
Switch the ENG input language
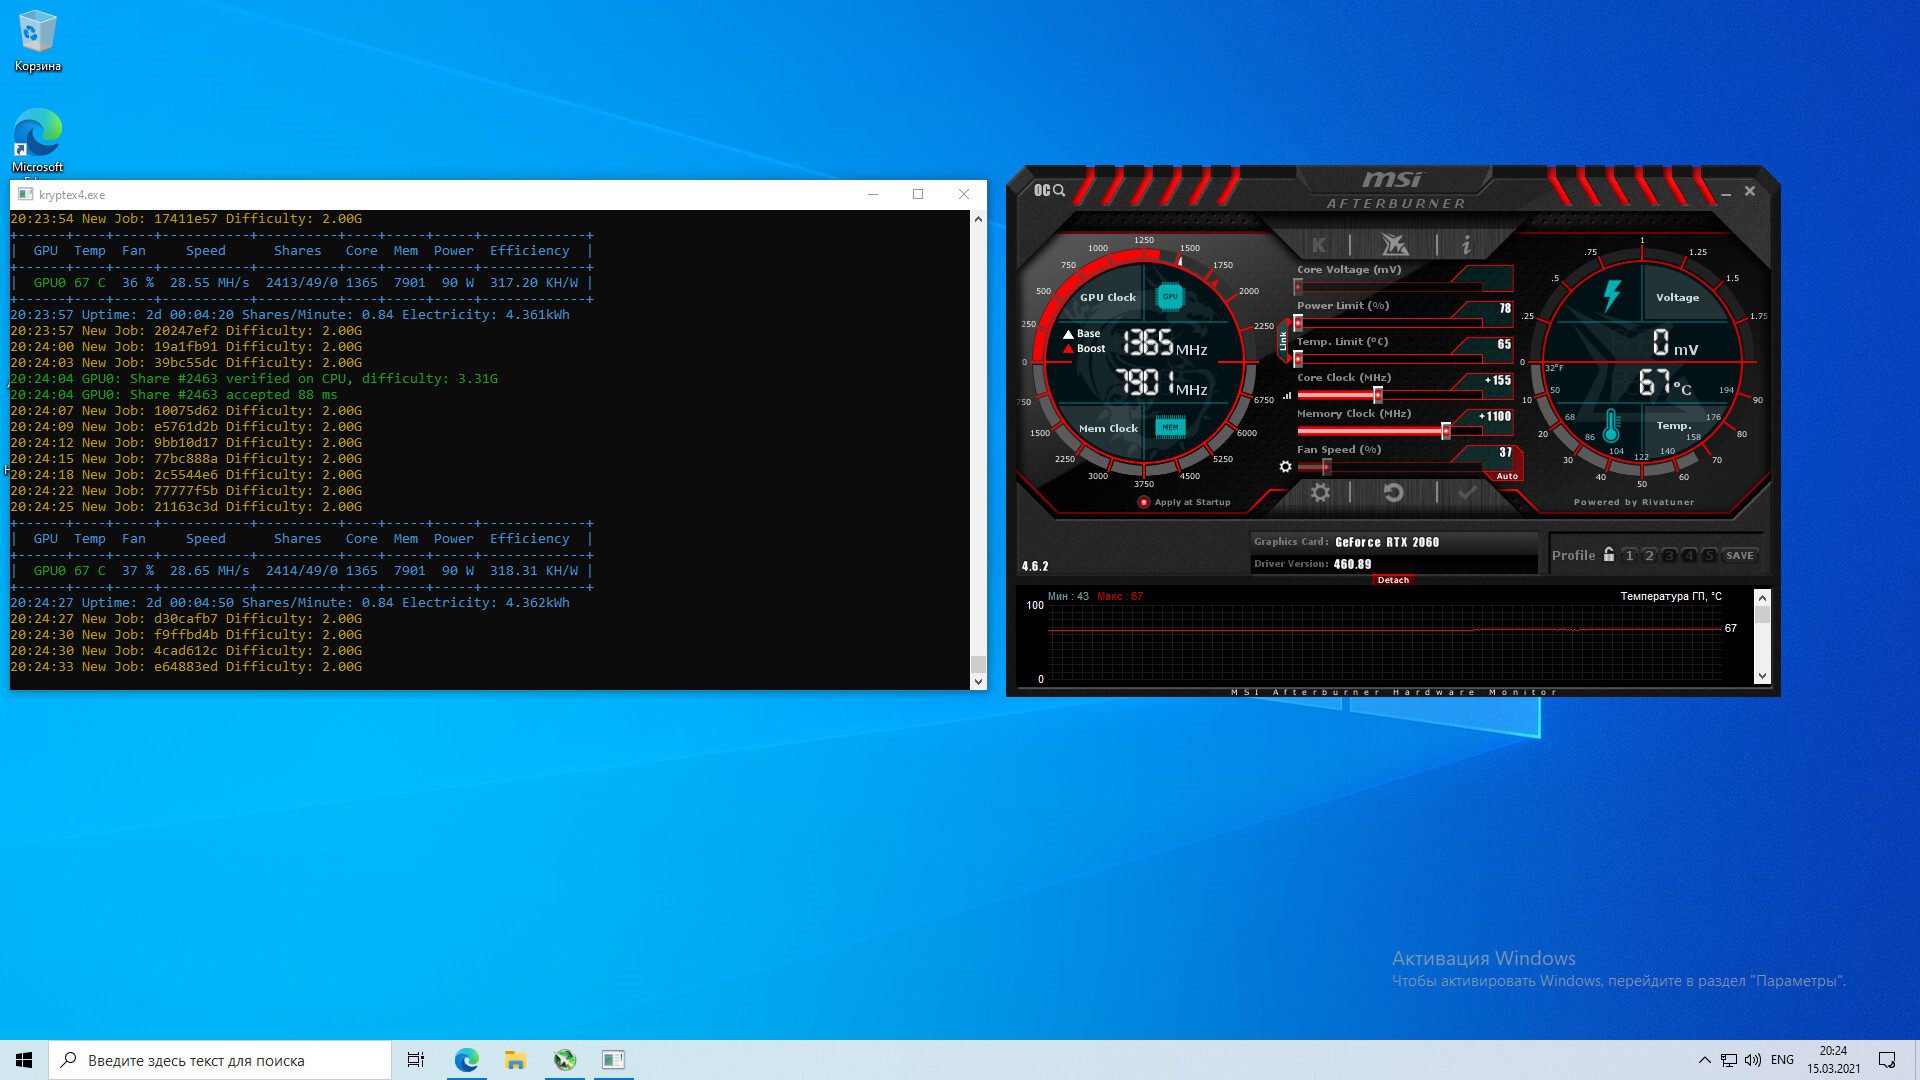point(1782,1060)
